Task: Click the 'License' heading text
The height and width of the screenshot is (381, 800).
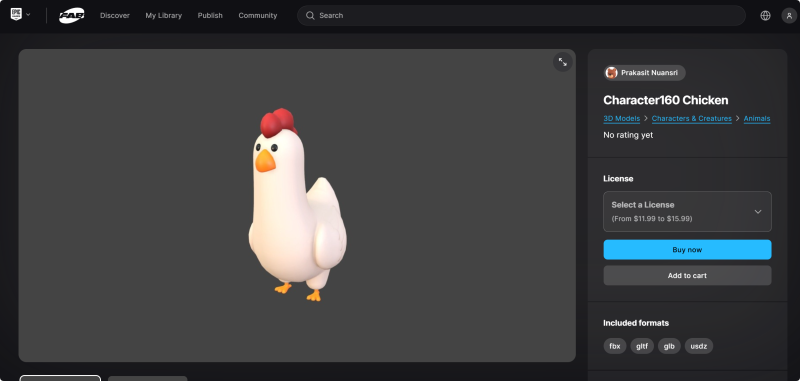Action: [x=618, y=179]
